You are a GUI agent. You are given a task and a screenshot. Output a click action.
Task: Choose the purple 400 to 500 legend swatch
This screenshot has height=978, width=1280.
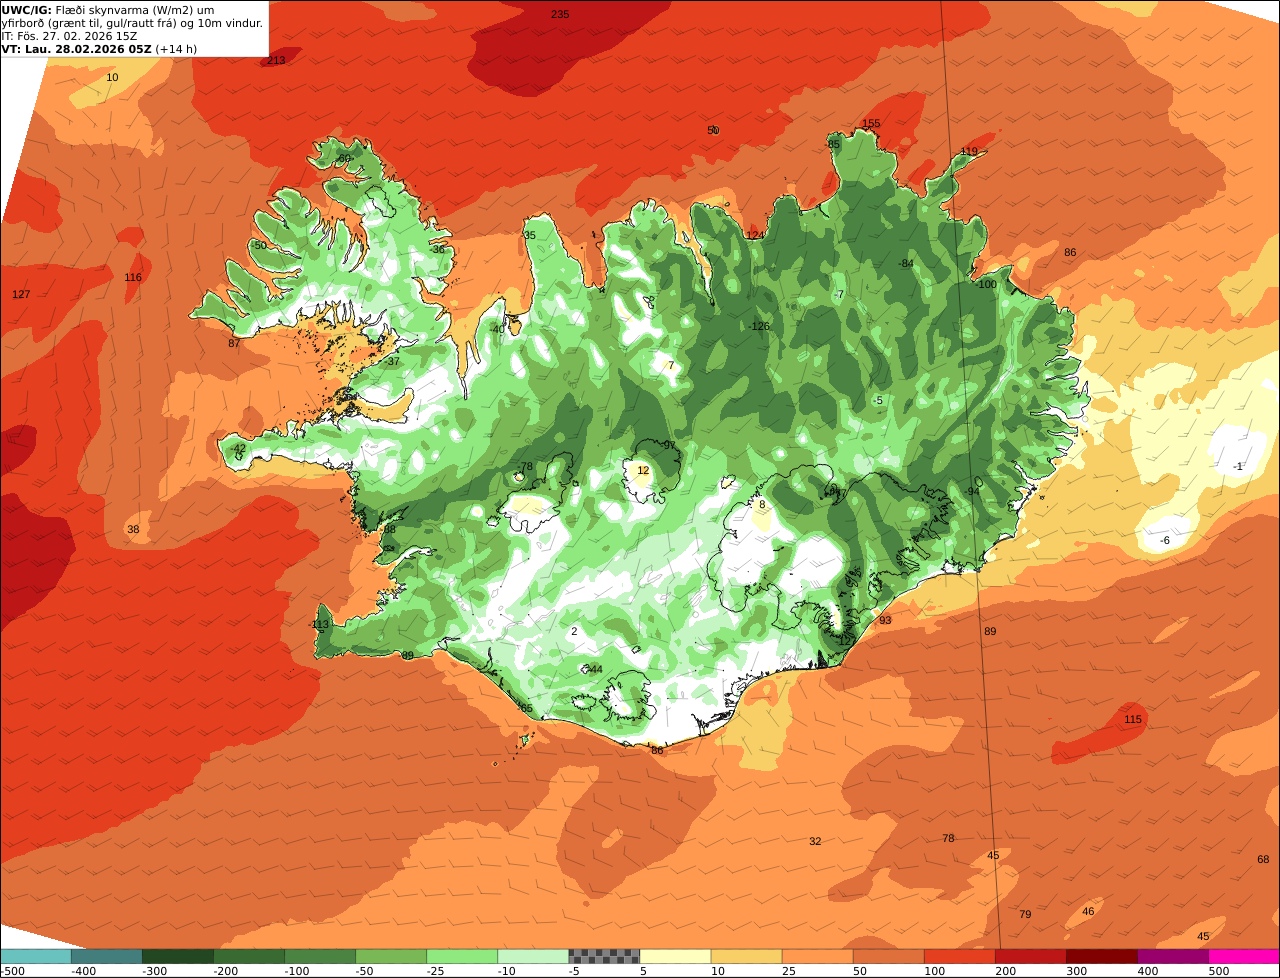tap(1173, 956)
